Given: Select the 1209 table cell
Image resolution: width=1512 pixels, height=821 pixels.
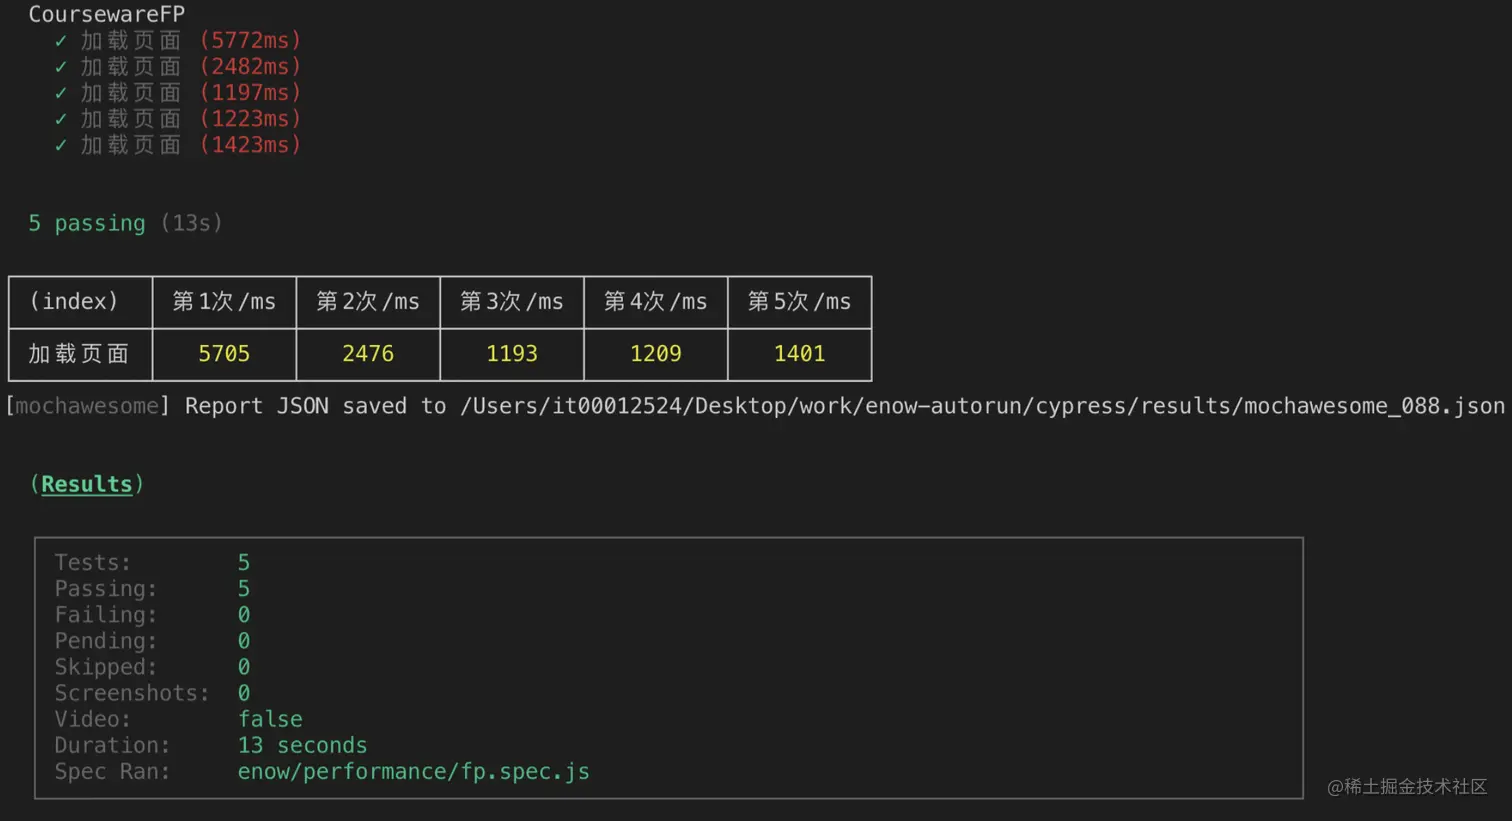Looking at the screenshot, I should click(656, 354).
